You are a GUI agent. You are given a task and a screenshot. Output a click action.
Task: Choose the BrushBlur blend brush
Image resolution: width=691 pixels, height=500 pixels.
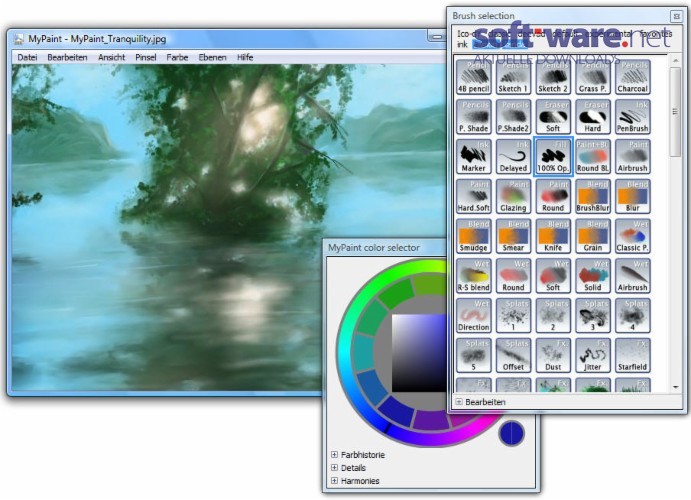(x=592, y=196)
